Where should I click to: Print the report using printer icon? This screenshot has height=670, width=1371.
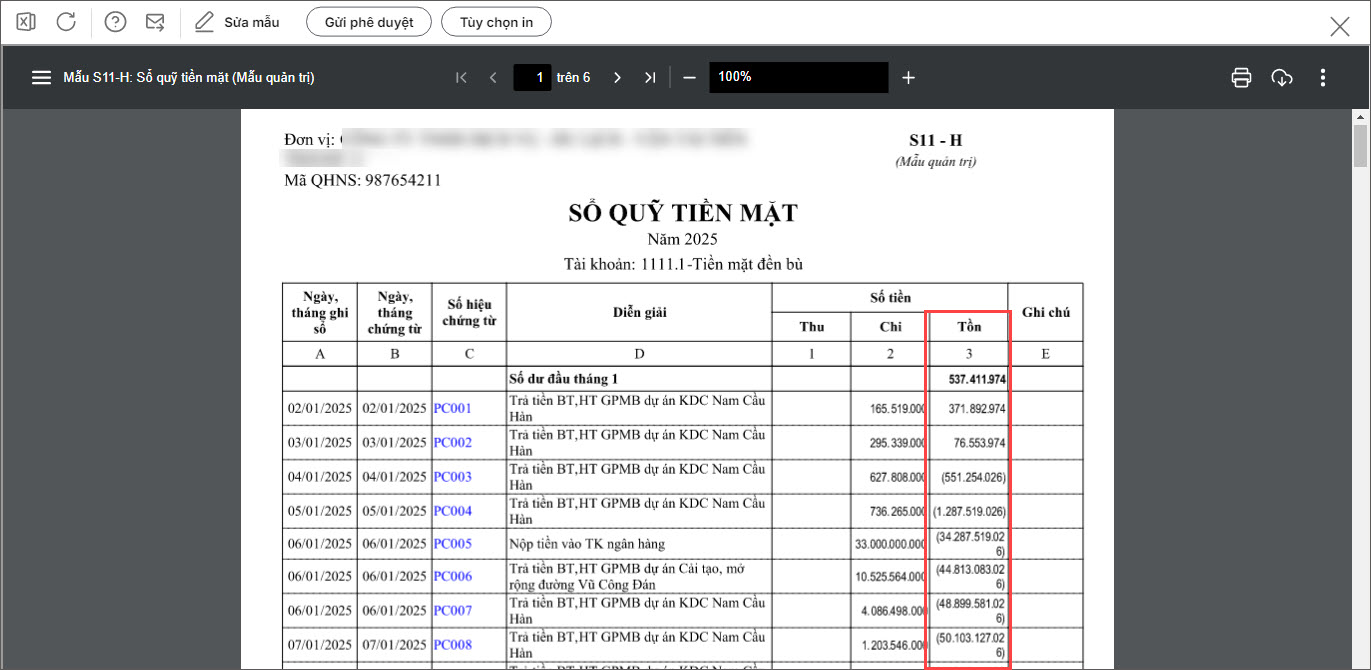click(1241, 77)
